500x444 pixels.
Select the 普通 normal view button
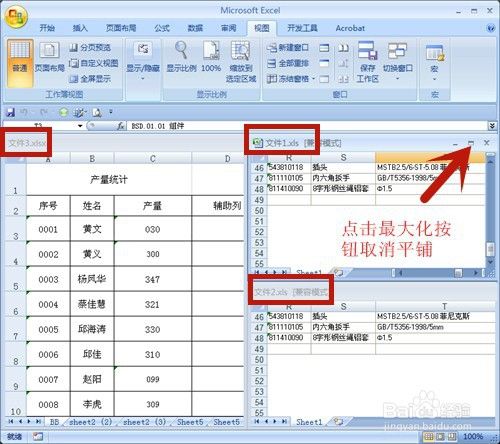[20, 63]
